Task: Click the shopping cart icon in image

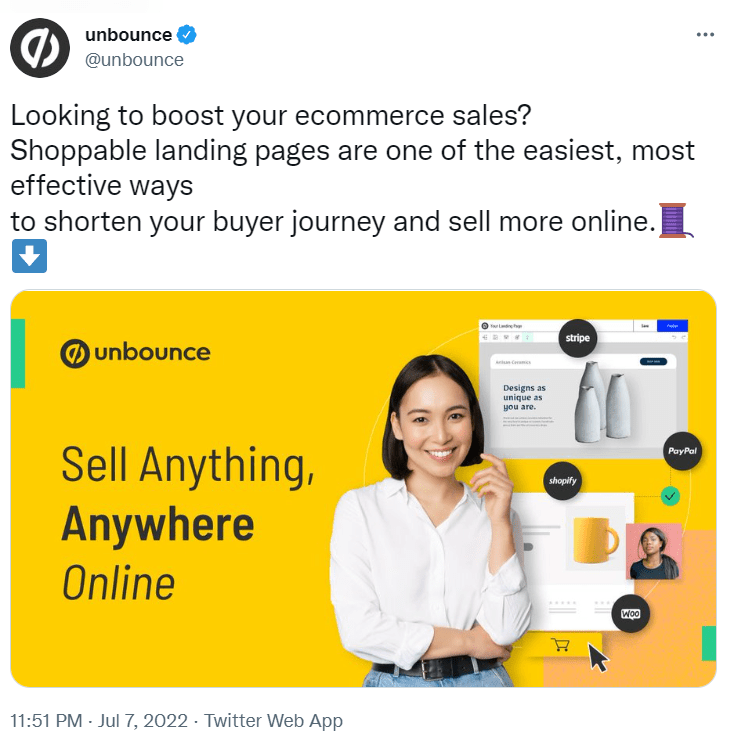Action: click(560, 644)
